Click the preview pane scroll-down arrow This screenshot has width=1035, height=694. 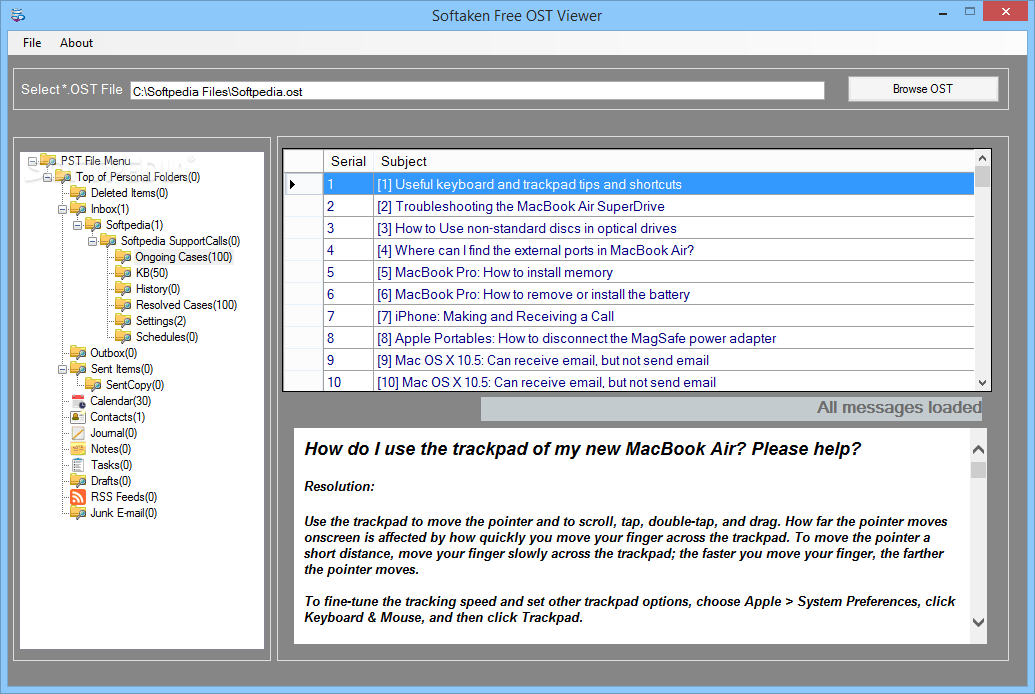pyautogui.click(x=979, y=622)
